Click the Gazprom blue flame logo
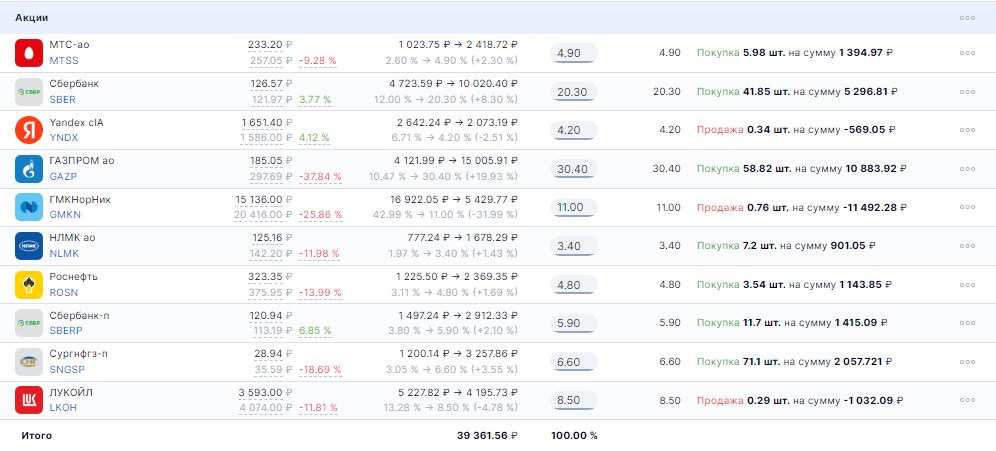Viewport: 996px width, 451px height. tap(28, 168)
